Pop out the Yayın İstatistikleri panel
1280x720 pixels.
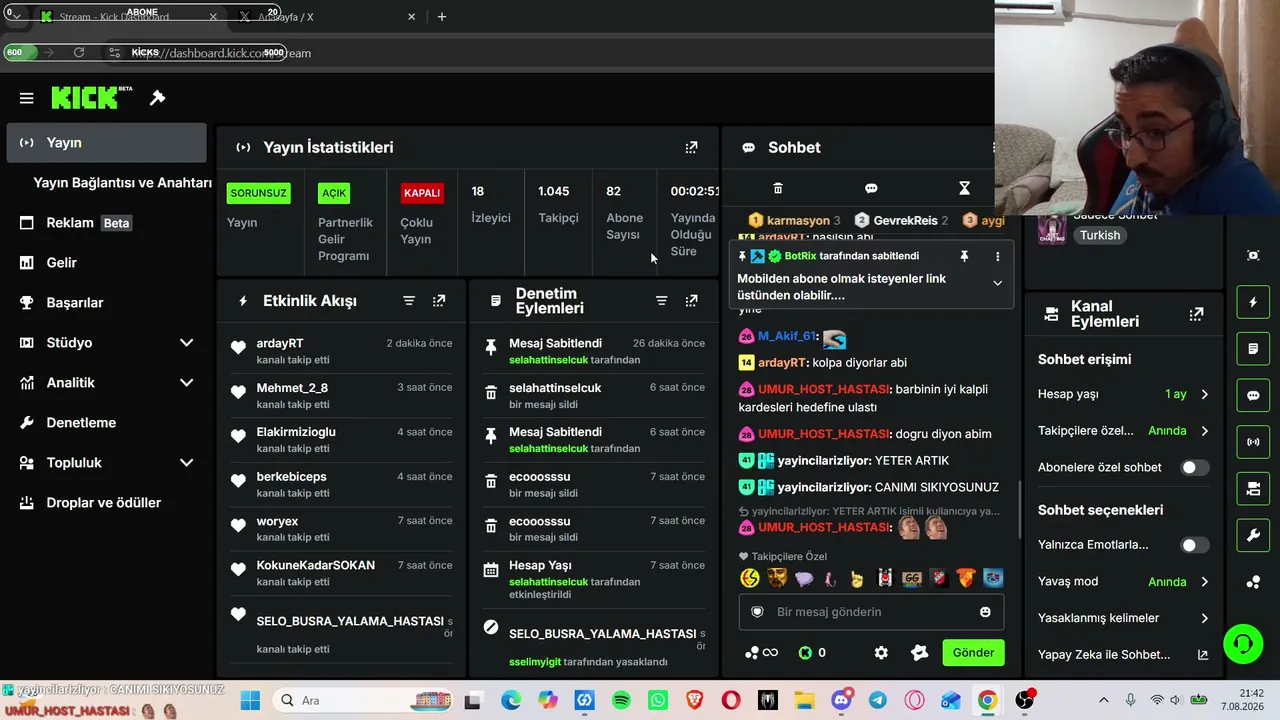pyautogui.click(x=691, y=147)
